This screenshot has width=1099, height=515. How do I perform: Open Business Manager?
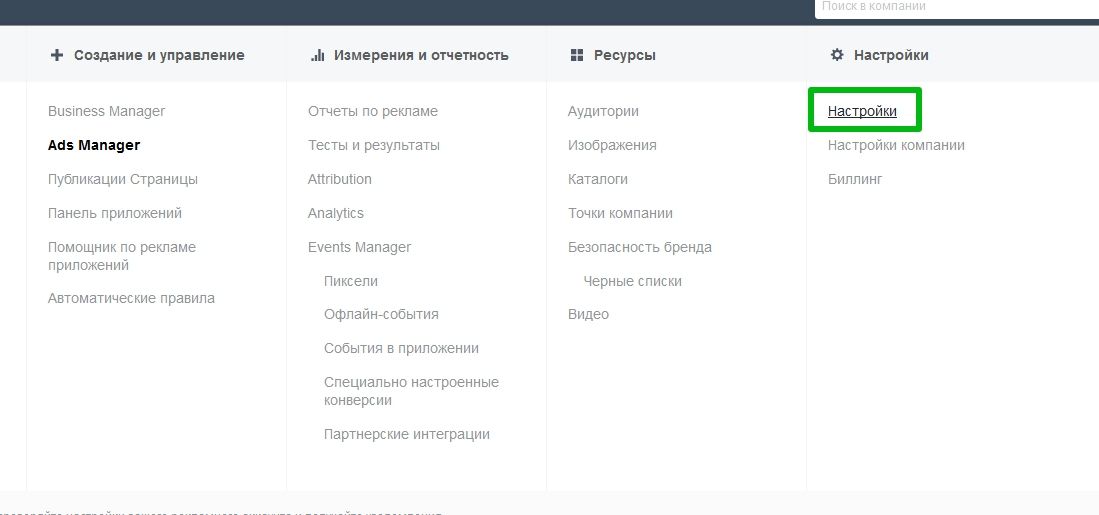click(107, 111)
